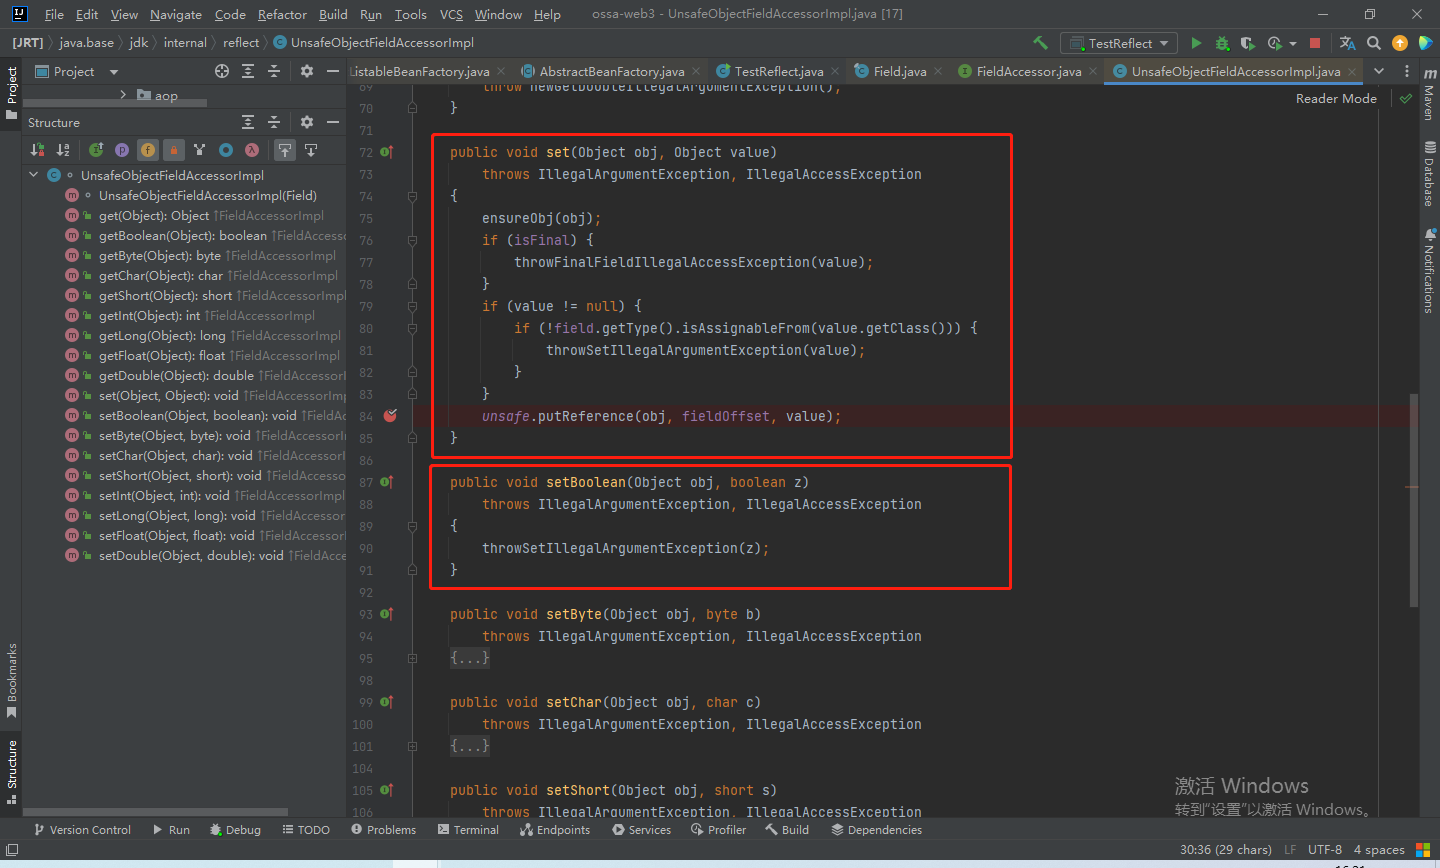1440x868 pixels.
Task: Open the translate plugin icon
Action: (1347, 43)
